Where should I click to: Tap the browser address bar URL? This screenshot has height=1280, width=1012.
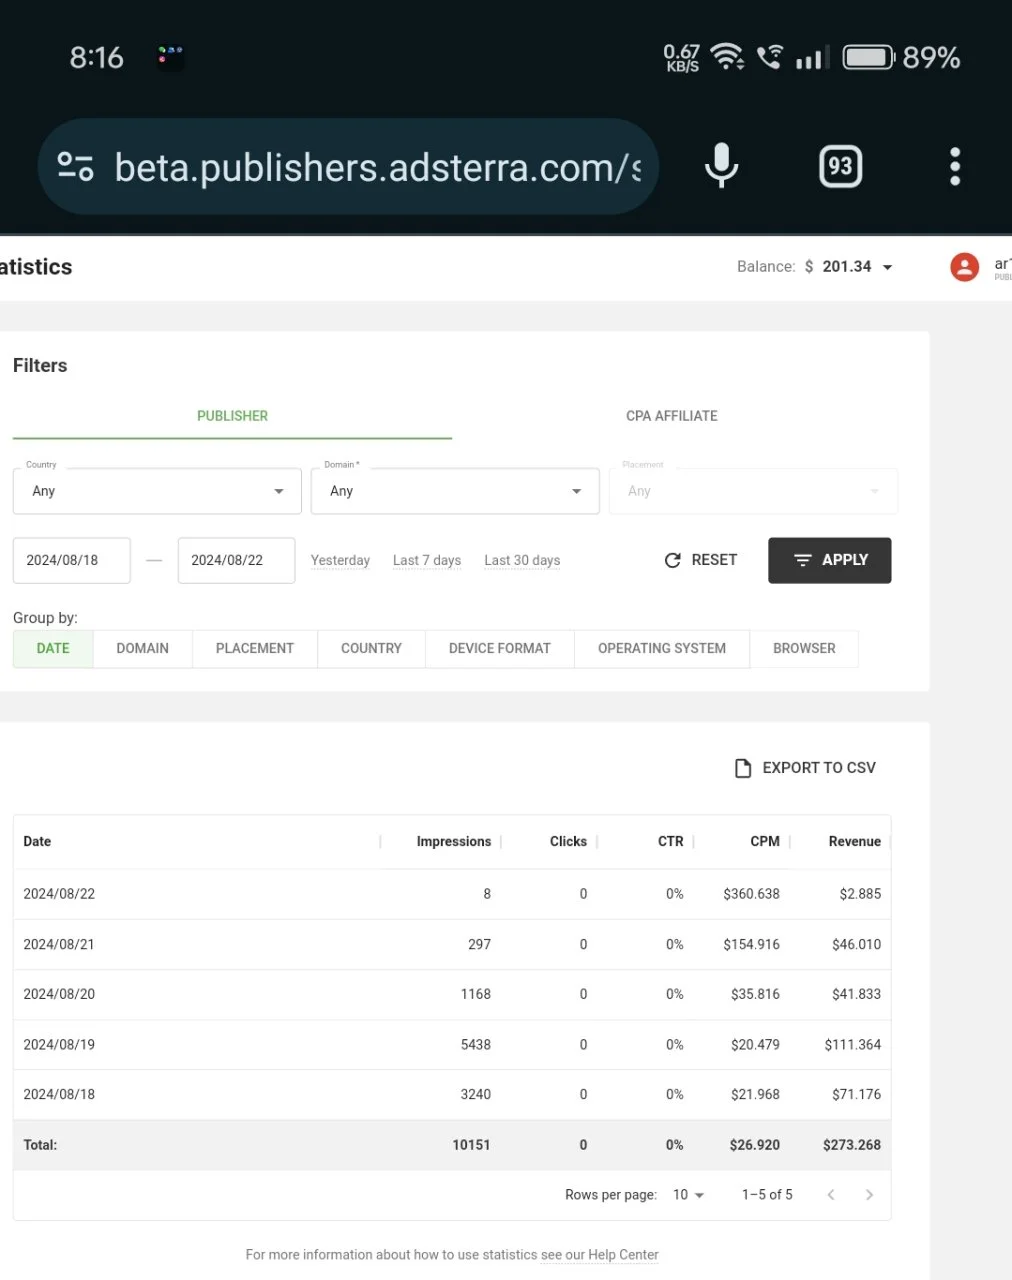[x=377, y=167]
